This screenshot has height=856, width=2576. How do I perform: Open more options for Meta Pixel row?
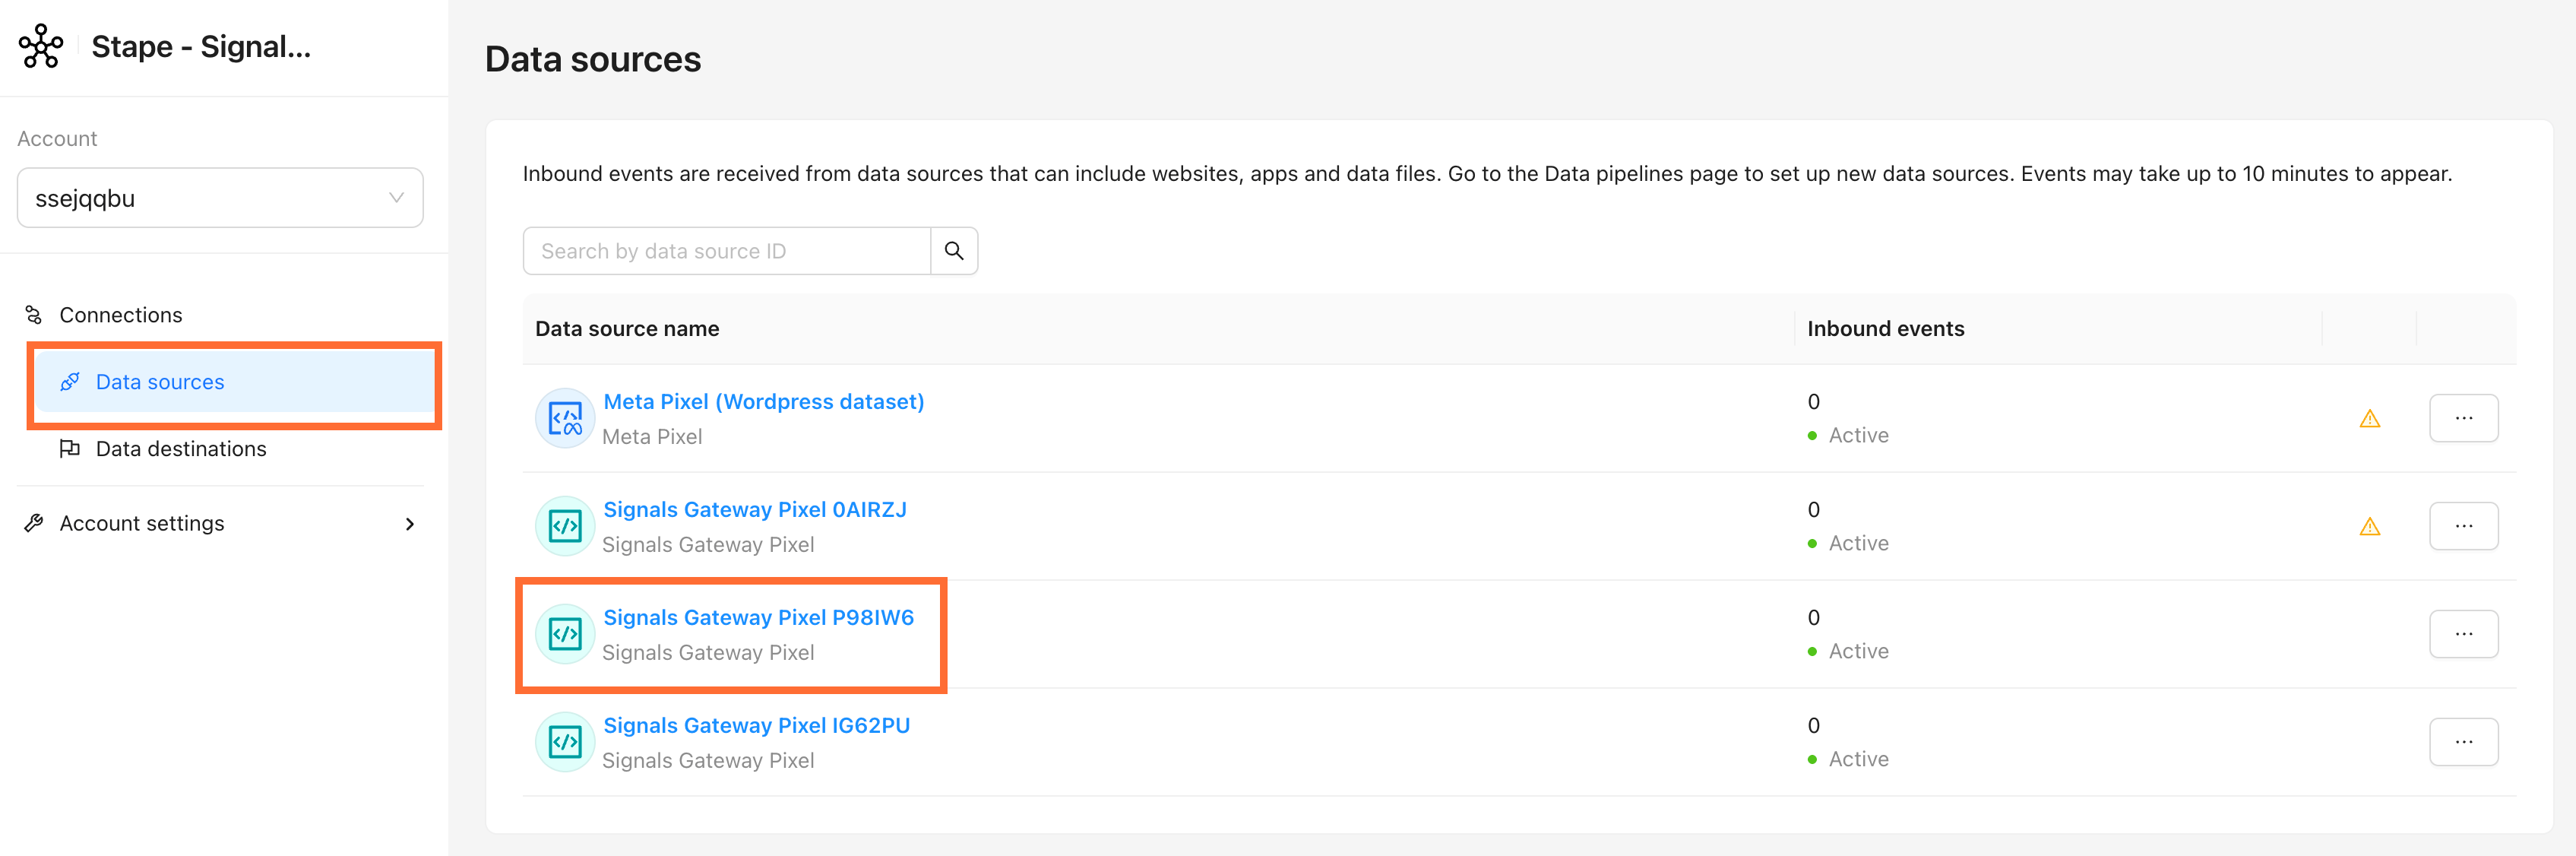click(x=2463, y=418)
